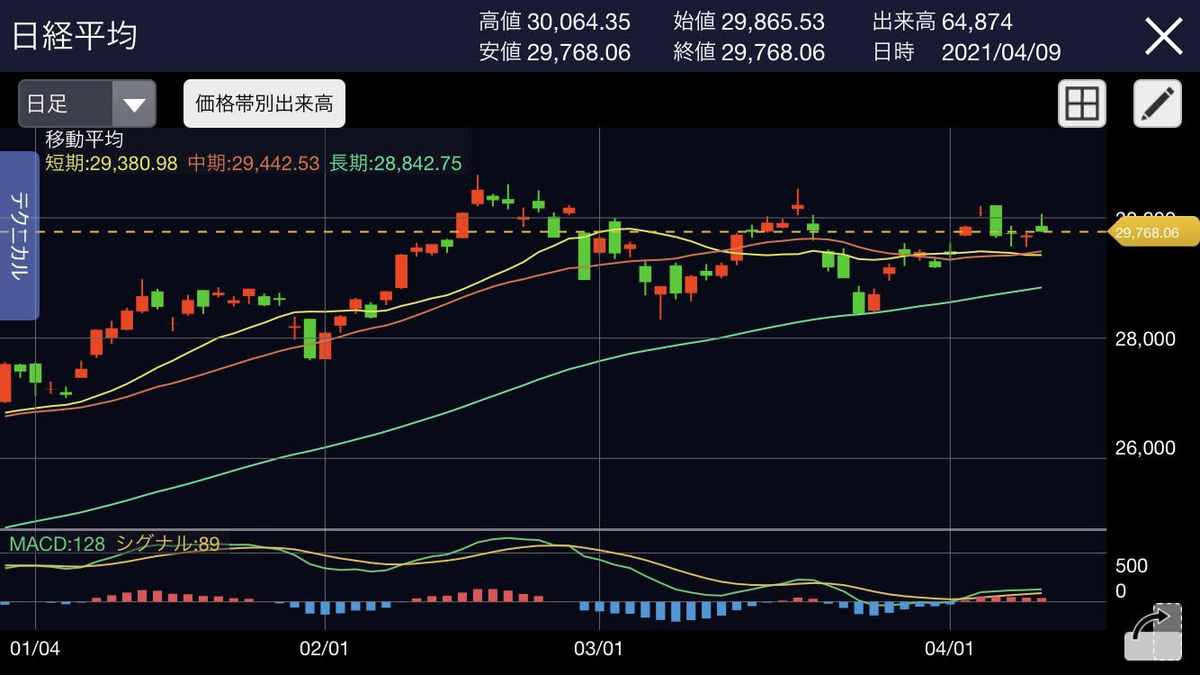This screenshot has width=1200, height=675.
Task: Tap the yellow 29,768.06 price marker
Action: [x=1154, y=231]
